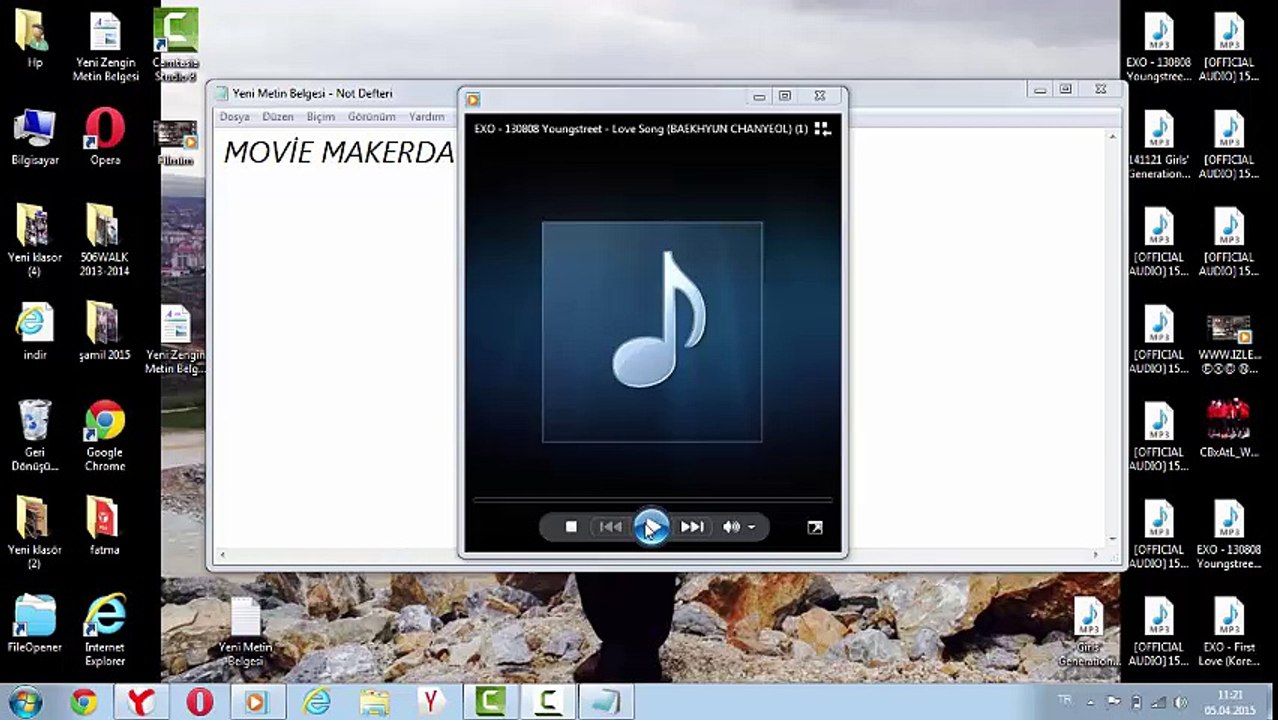Show hidden tray icons arrow
The width and height of the screenshot is (1278, 720).
pos(1091,703)
